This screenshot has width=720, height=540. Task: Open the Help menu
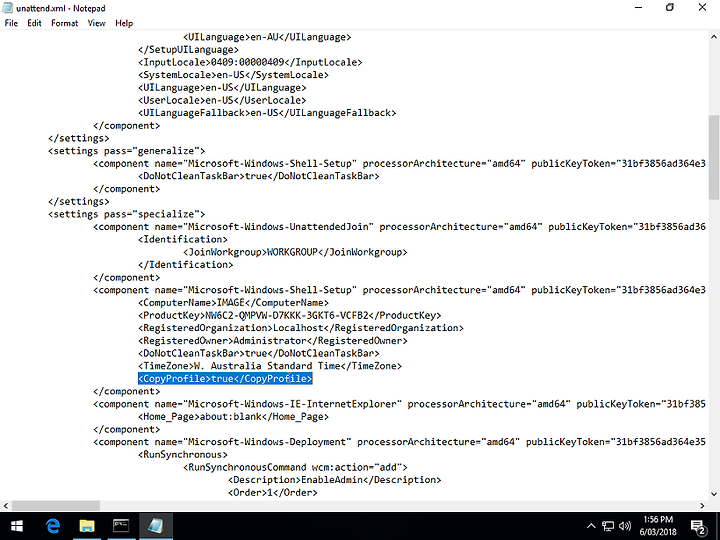pyautogui.click(x=124, y=23)
